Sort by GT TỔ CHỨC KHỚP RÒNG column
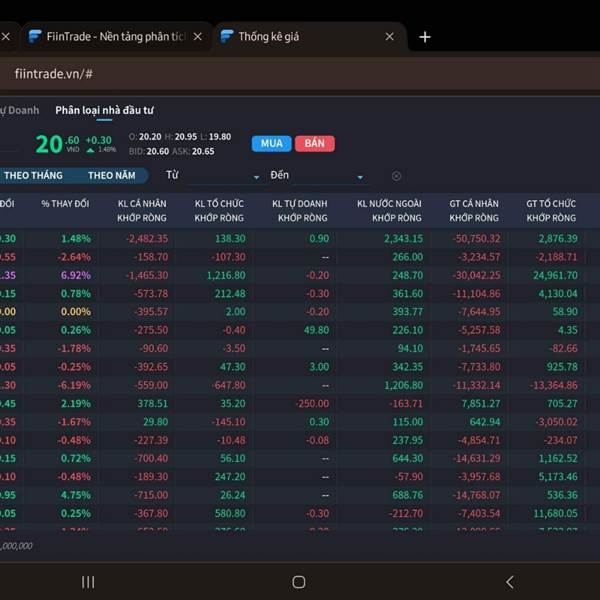 (x=551, y=210)
